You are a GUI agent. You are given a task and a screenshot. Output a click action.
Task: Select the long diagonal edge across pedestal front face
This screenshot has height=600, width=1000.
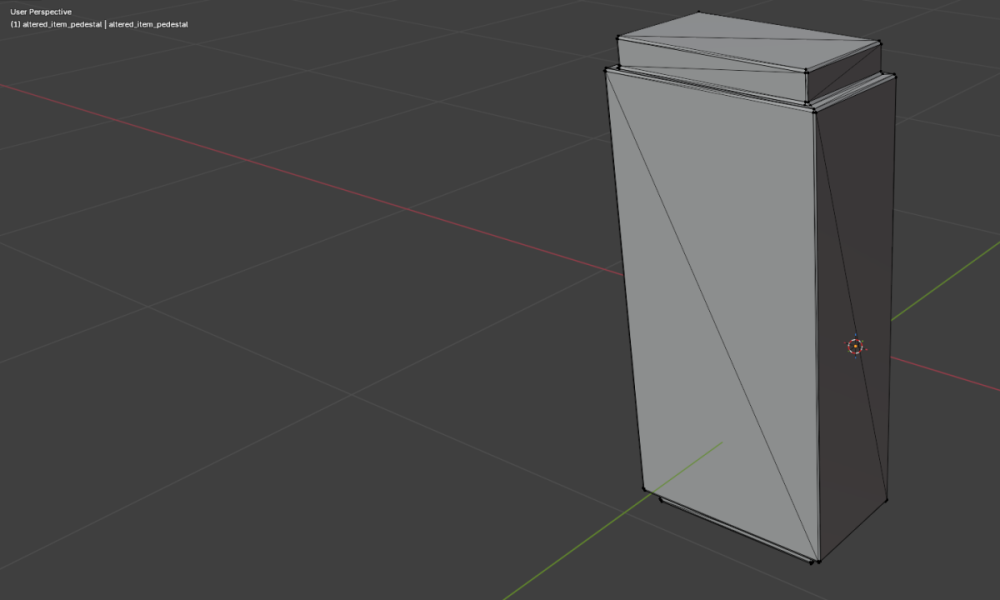point(712,316)
